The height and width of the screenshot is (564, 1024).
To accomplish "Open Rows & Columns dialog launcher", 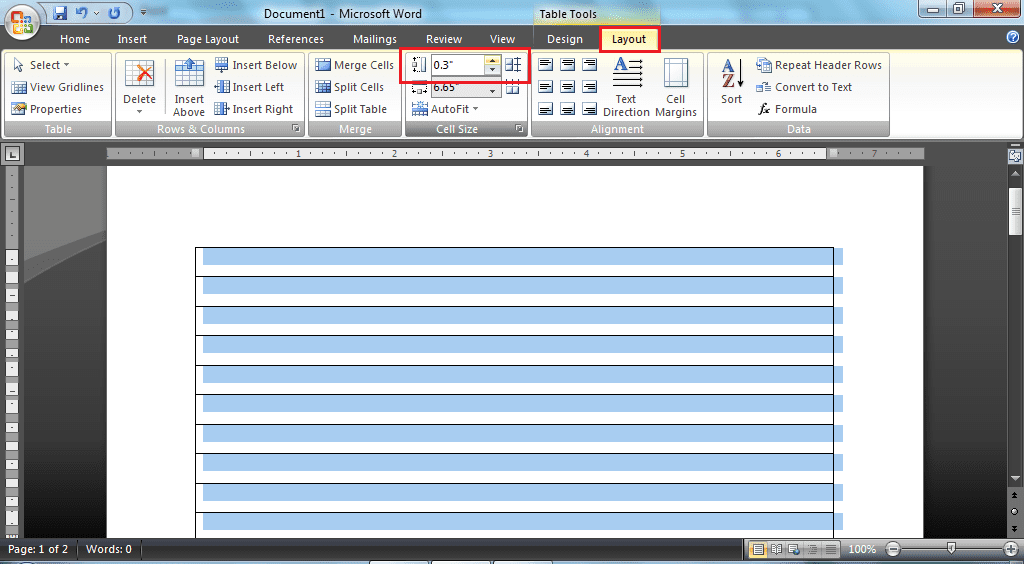I will tap(296, 129).
